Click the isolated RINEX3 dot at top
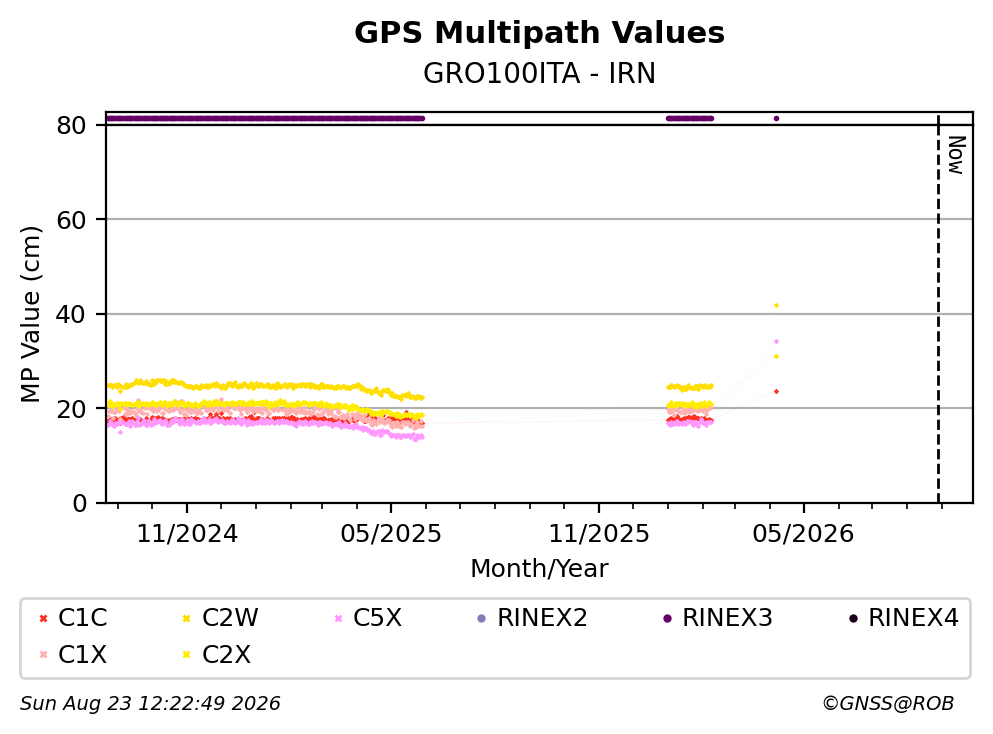Viewport: 993px width, 734px height. [776, 118]
